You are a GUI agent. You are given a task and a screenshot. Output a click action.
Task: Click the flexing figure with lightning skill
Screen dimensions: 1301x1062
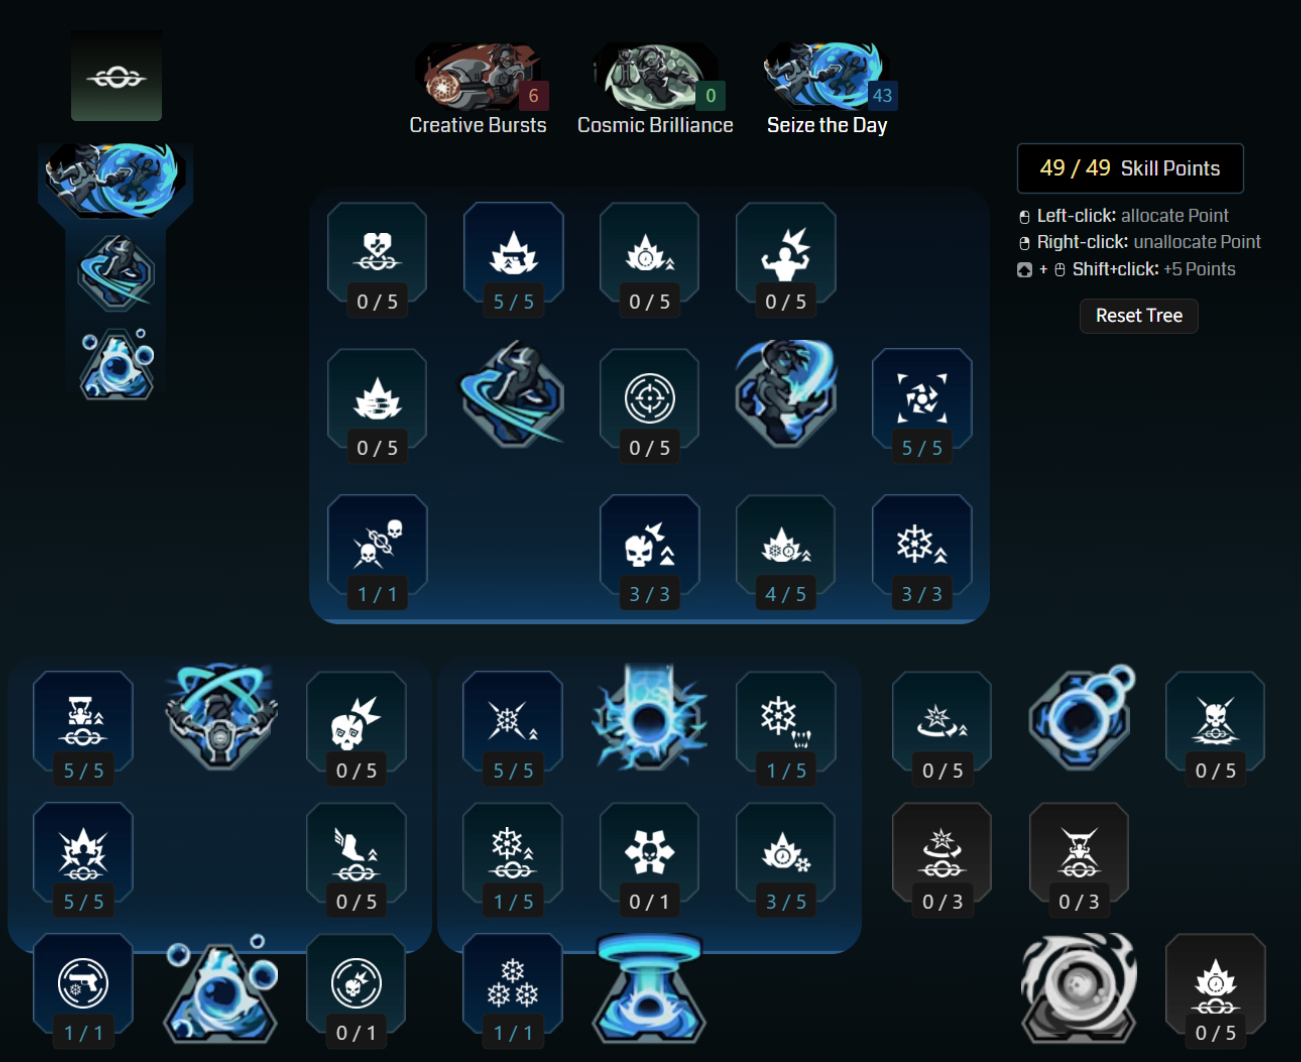tap(786, 260)
